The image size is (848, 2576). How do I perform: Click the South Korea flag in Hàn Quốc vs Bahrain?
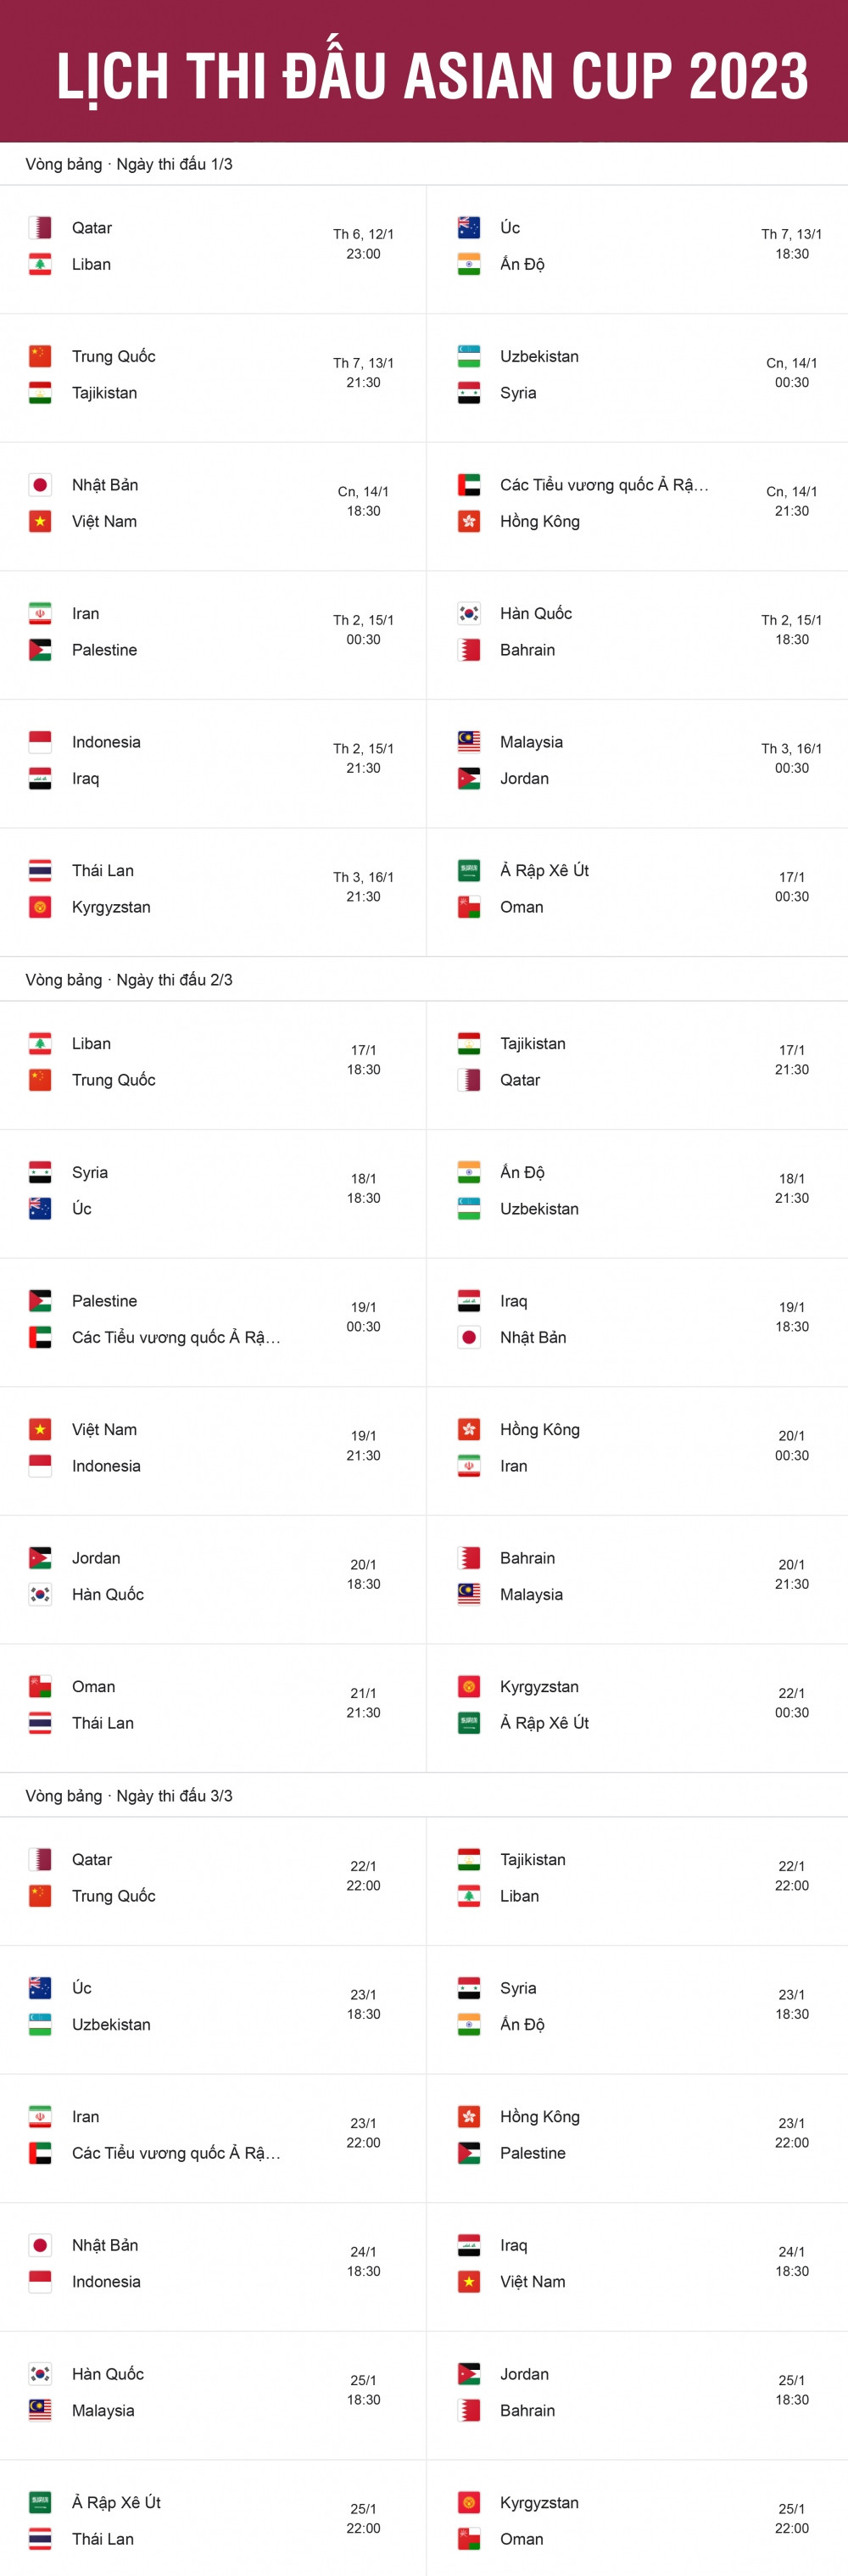468,613
